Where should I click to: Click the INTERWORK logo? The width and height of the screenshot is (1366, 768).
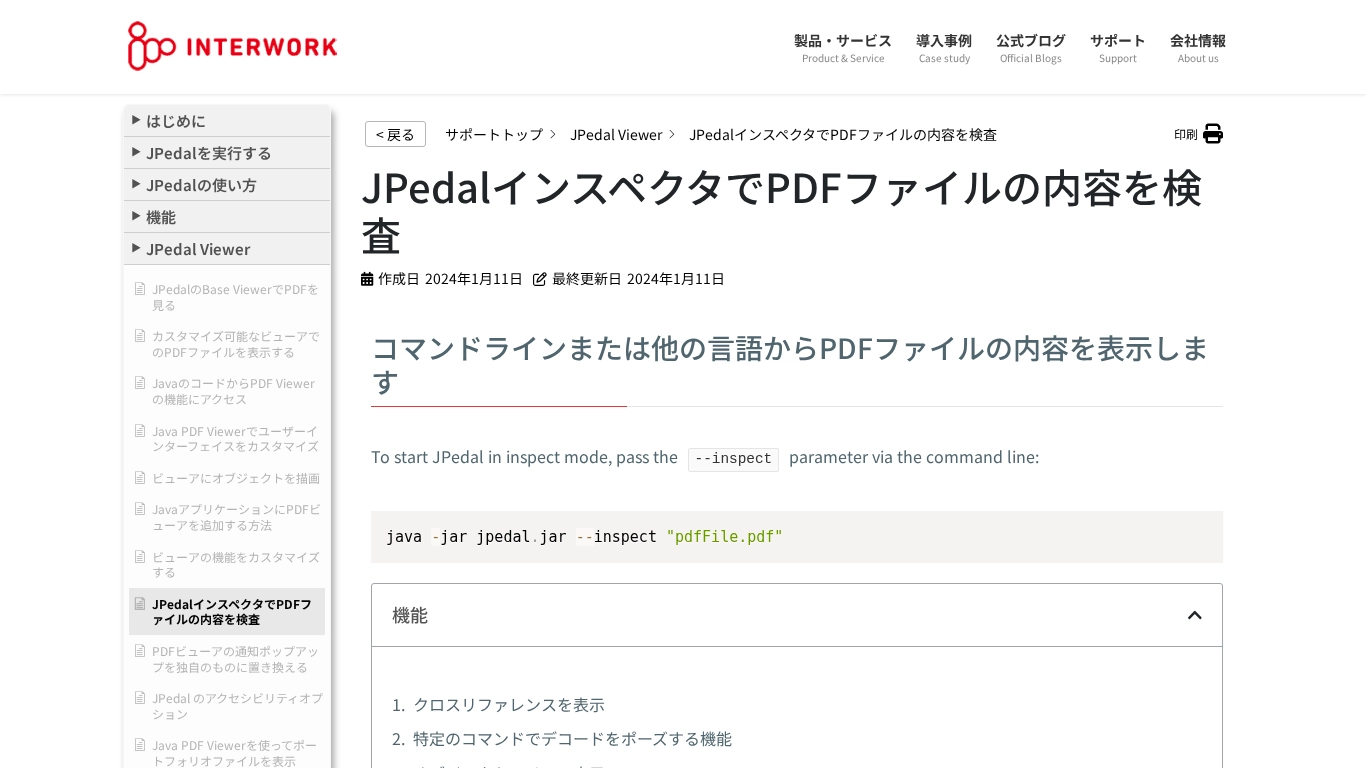point(232,46)
